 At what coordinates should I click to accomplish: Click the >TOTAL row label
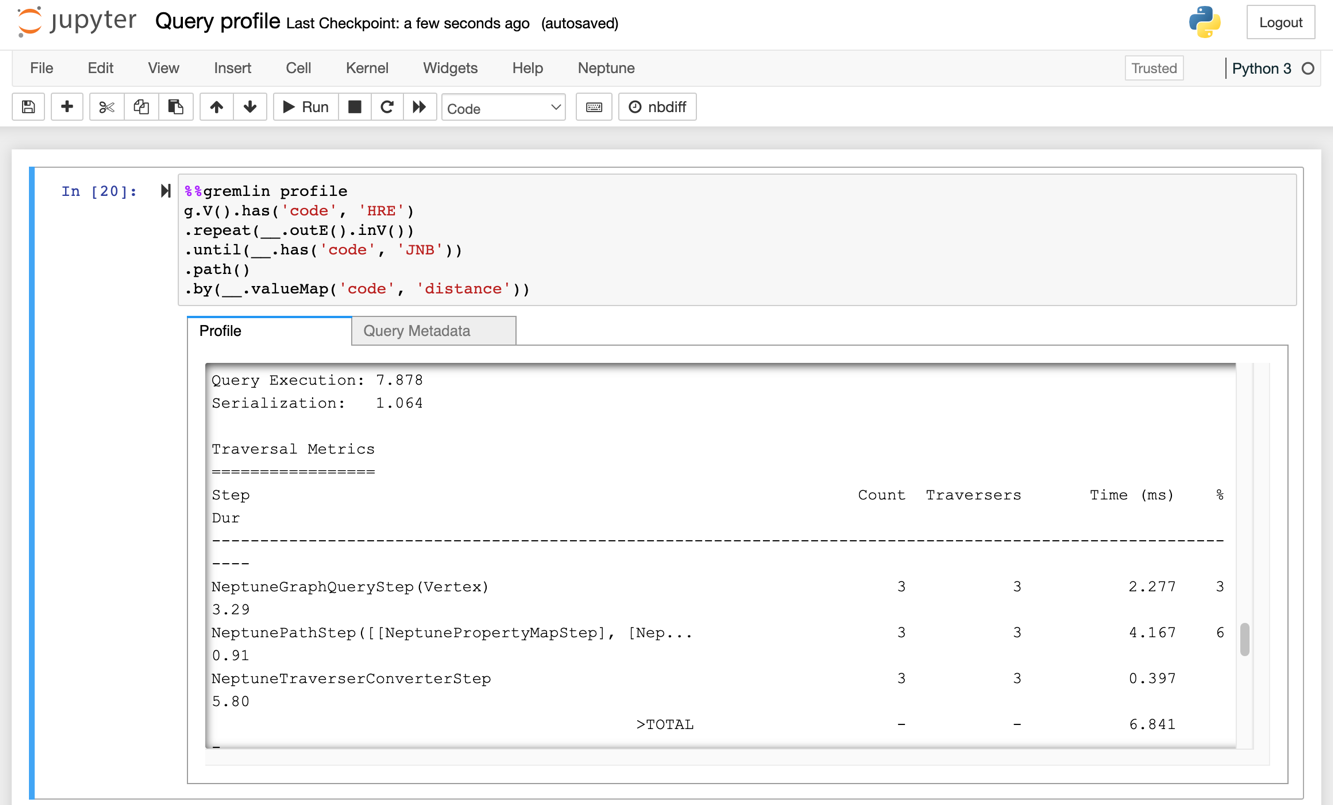(665, 725)
